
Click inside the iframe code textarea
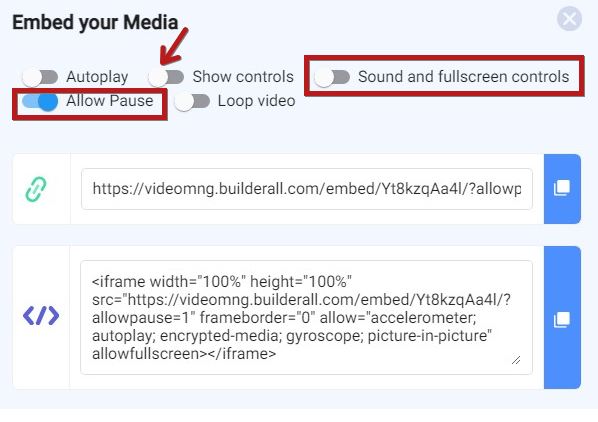click(x=307, y=317)
